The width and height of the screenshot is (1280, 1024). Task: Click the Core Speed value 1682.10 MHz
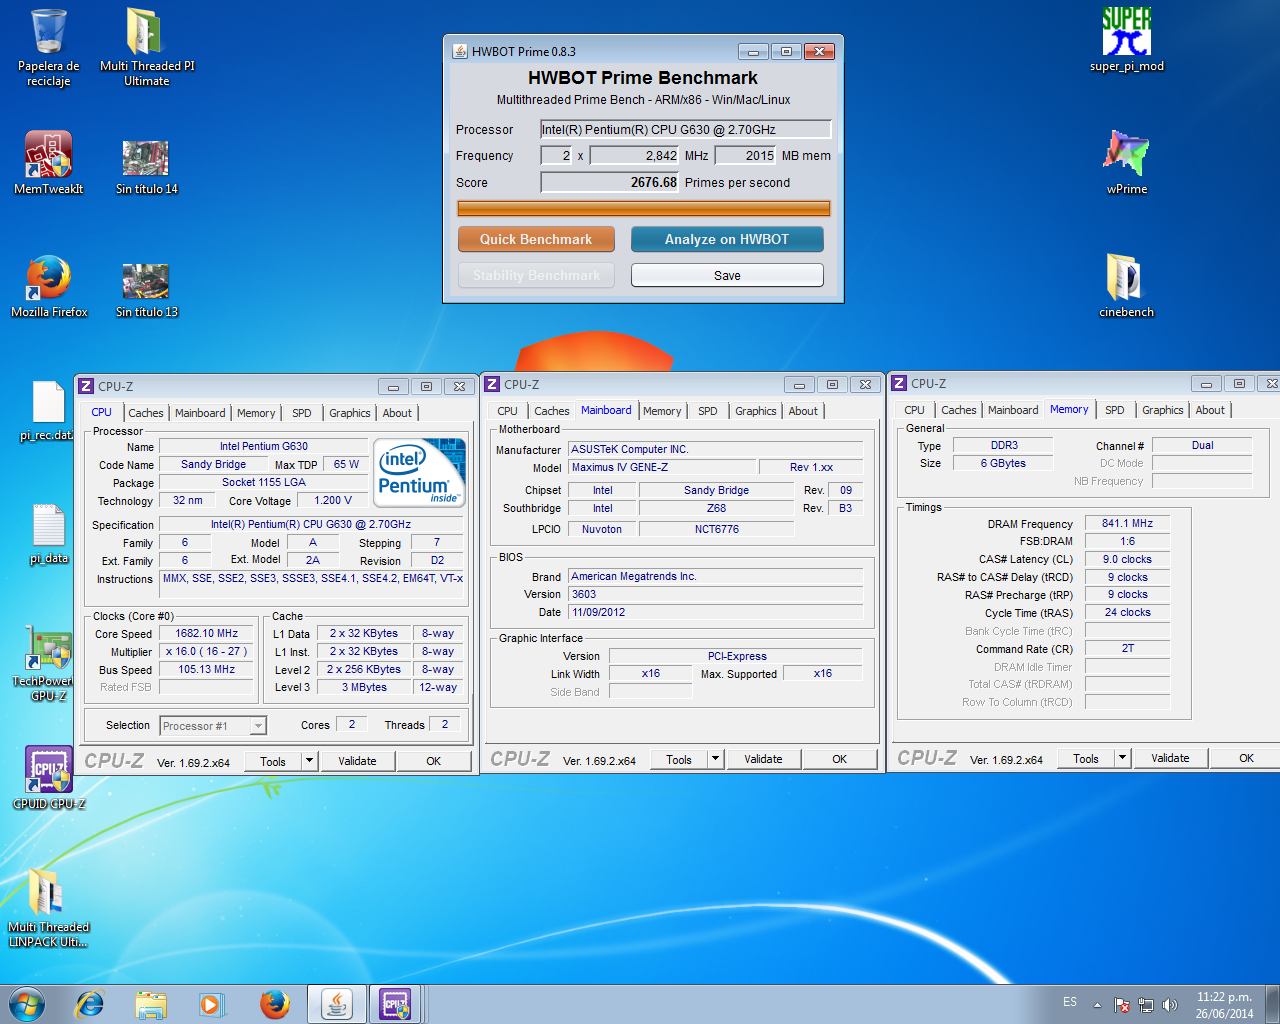pyautogui.click(x=207, y=634)
